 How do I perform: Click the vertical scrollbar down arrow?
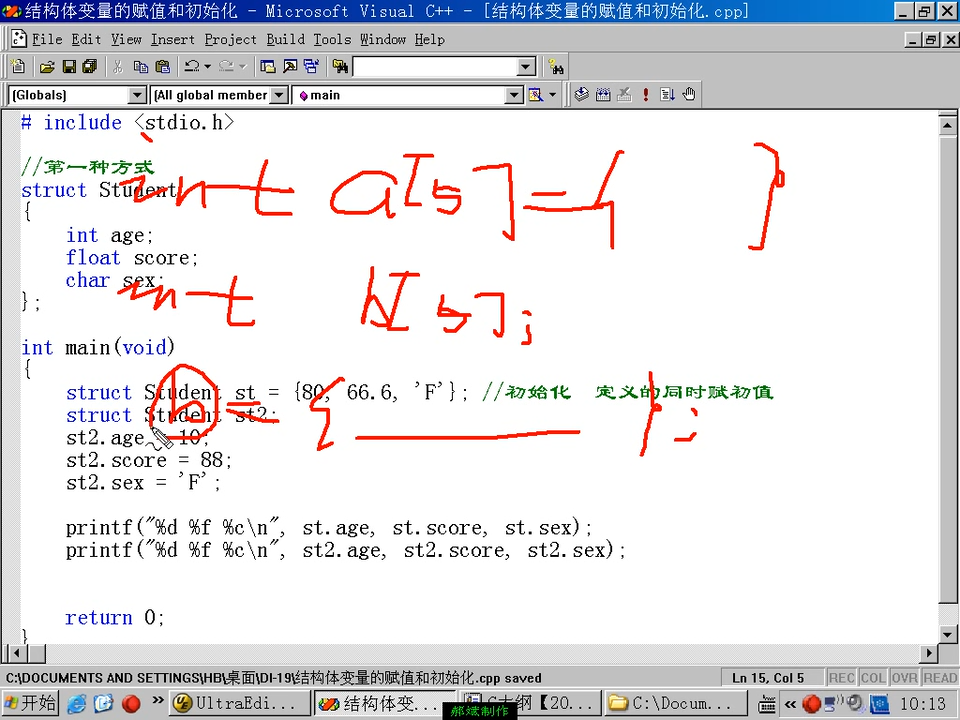tap(947, 634)
